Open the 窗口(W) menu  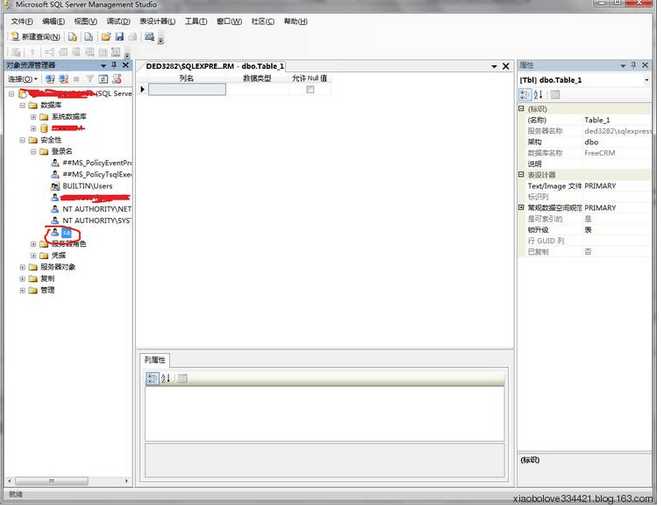click(229, 21)
